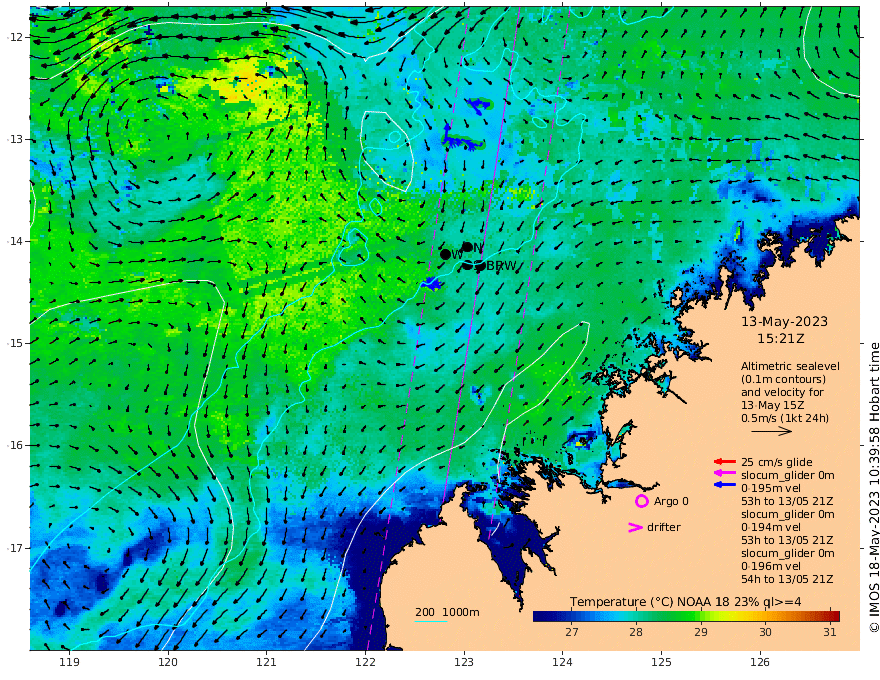Click the longitude axis label 122
The height and width of the screenshot is (680, 880).
pyautogui.click(x=365, y=662)
